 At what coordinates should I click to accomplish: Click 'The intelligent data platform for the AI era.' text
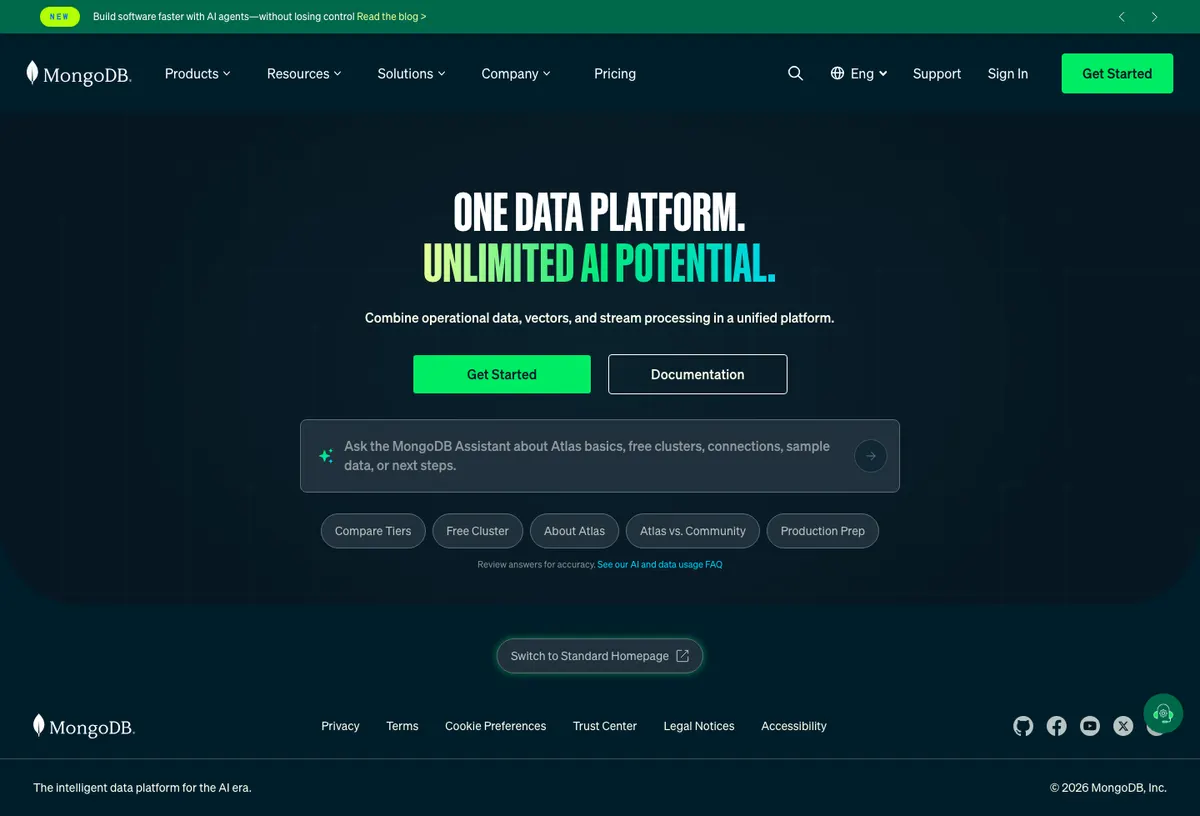point(142,787)
